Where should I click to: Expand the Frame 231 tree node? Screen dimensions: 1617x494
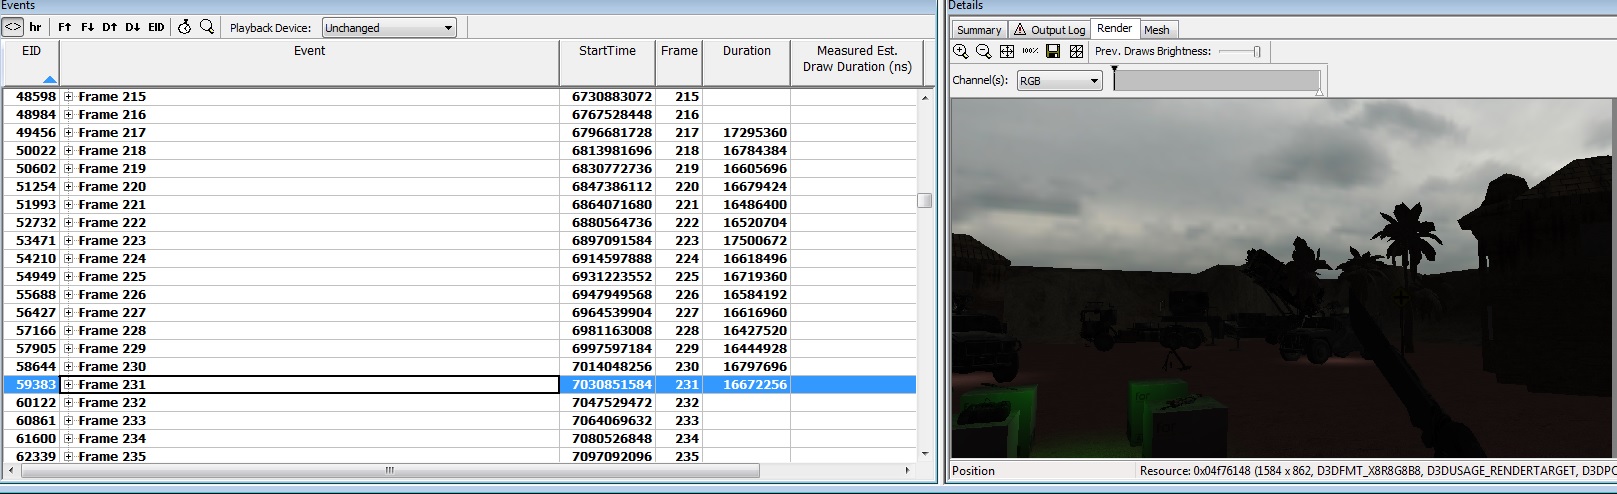[x=69, y=385]
